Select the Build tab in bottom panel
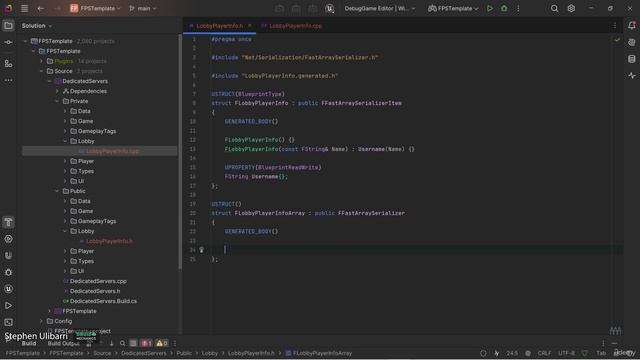Image resolution: width=640 pixels, height=360 pixels. pos(29,343)
